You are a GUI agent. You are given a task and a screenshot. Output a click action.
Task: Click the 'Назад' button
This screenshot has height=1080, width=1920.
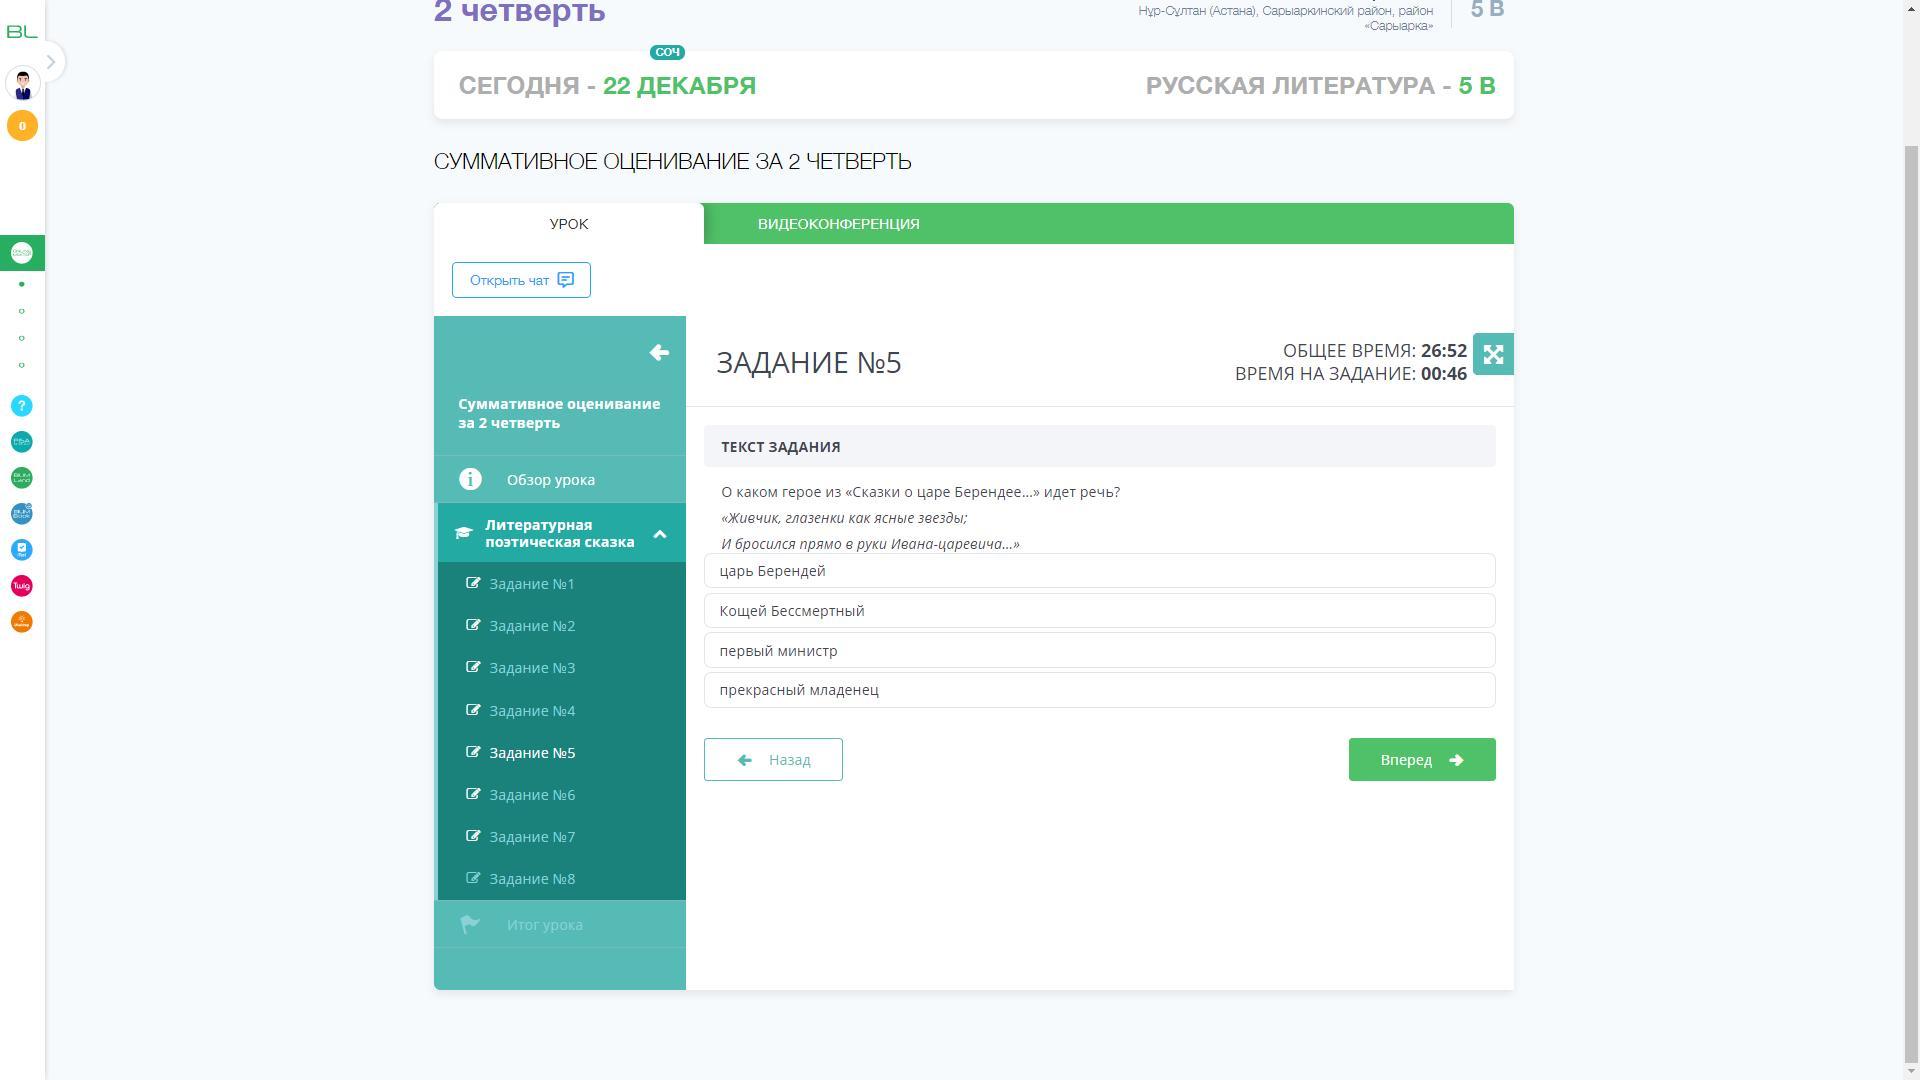coord(773,760)
